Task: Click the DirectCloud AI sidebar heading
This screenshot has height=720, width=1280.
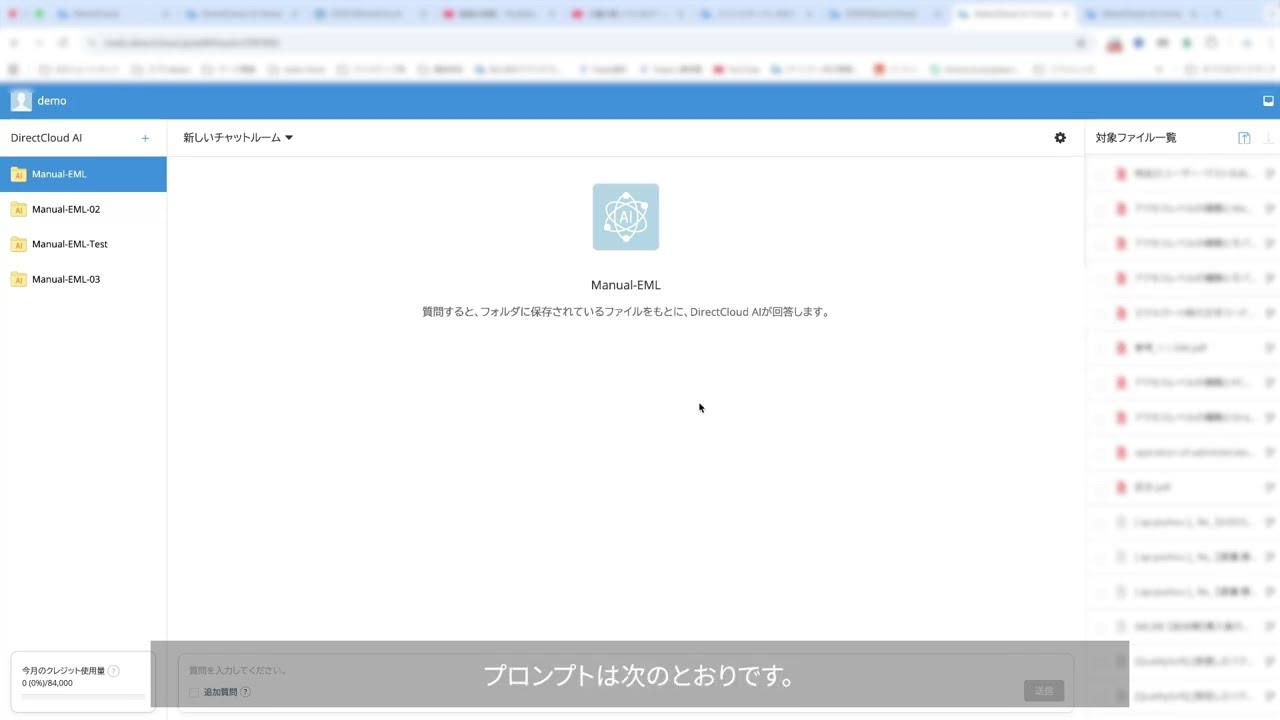Action: 46,138
